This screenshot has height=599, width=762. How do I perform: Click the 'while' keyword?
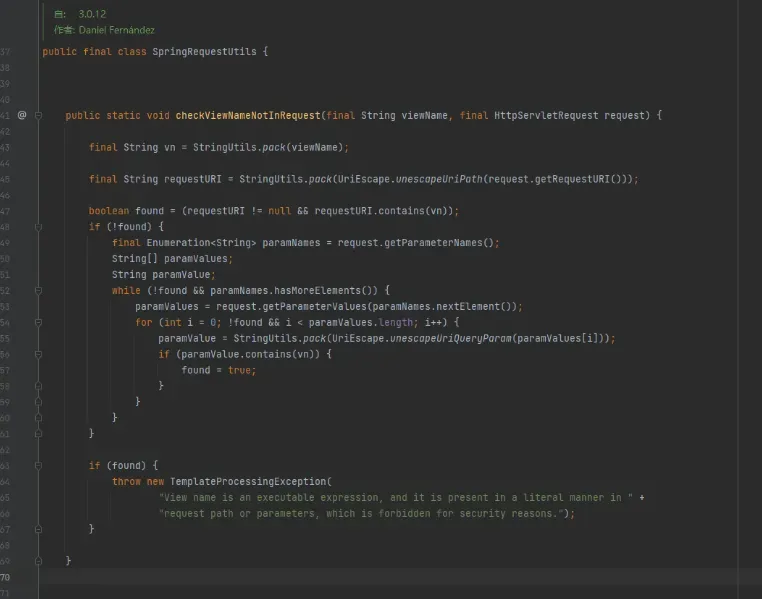(x=126, y=291)
